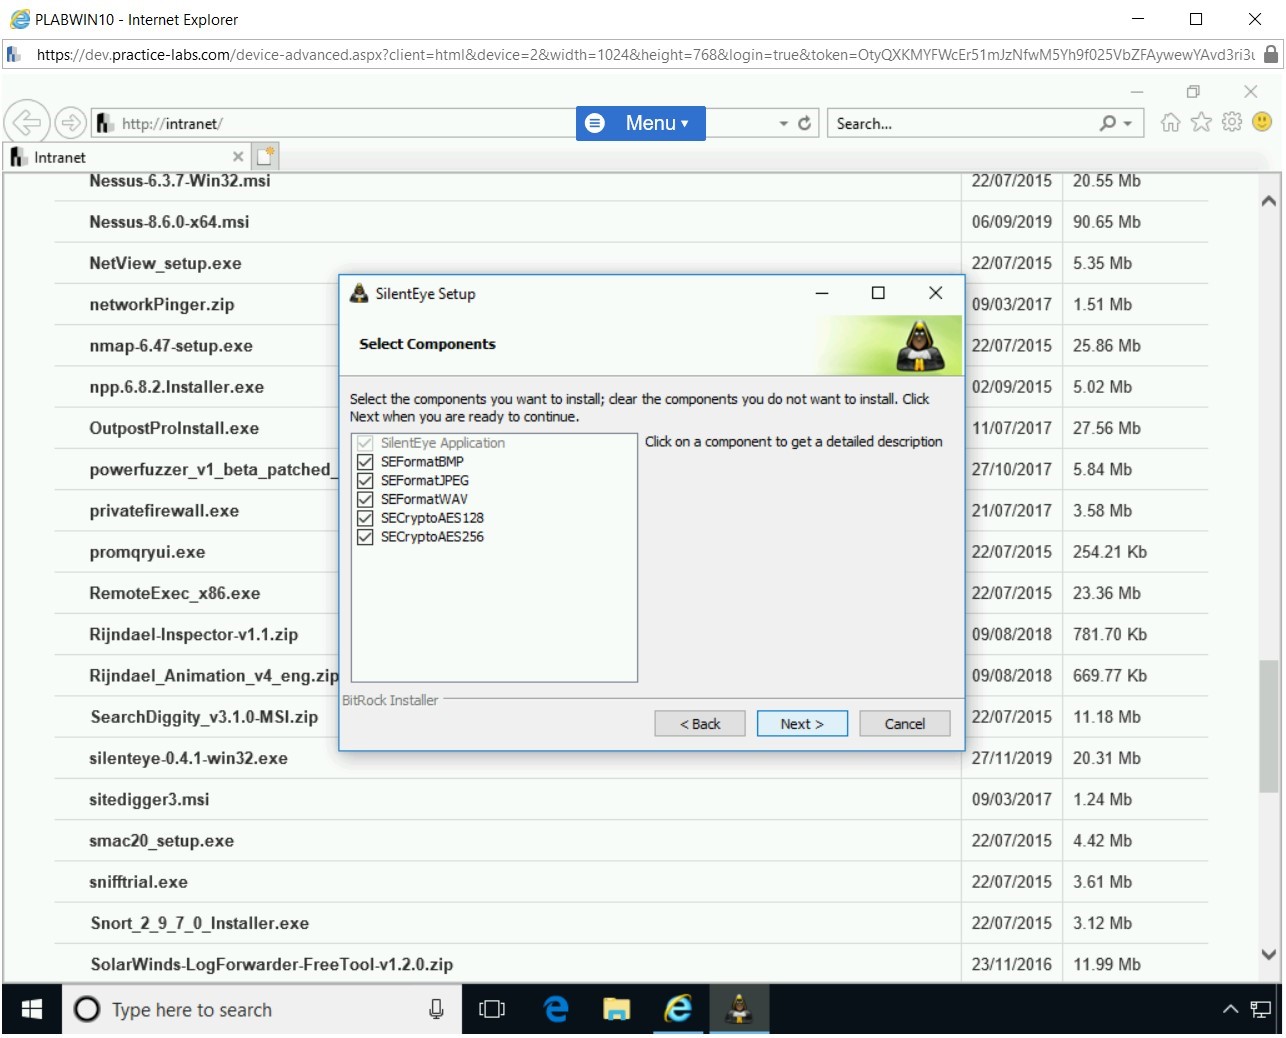This screenshot has height=1038, width=1286.
Task: Open a new blank tab
Action: point(265,156)
